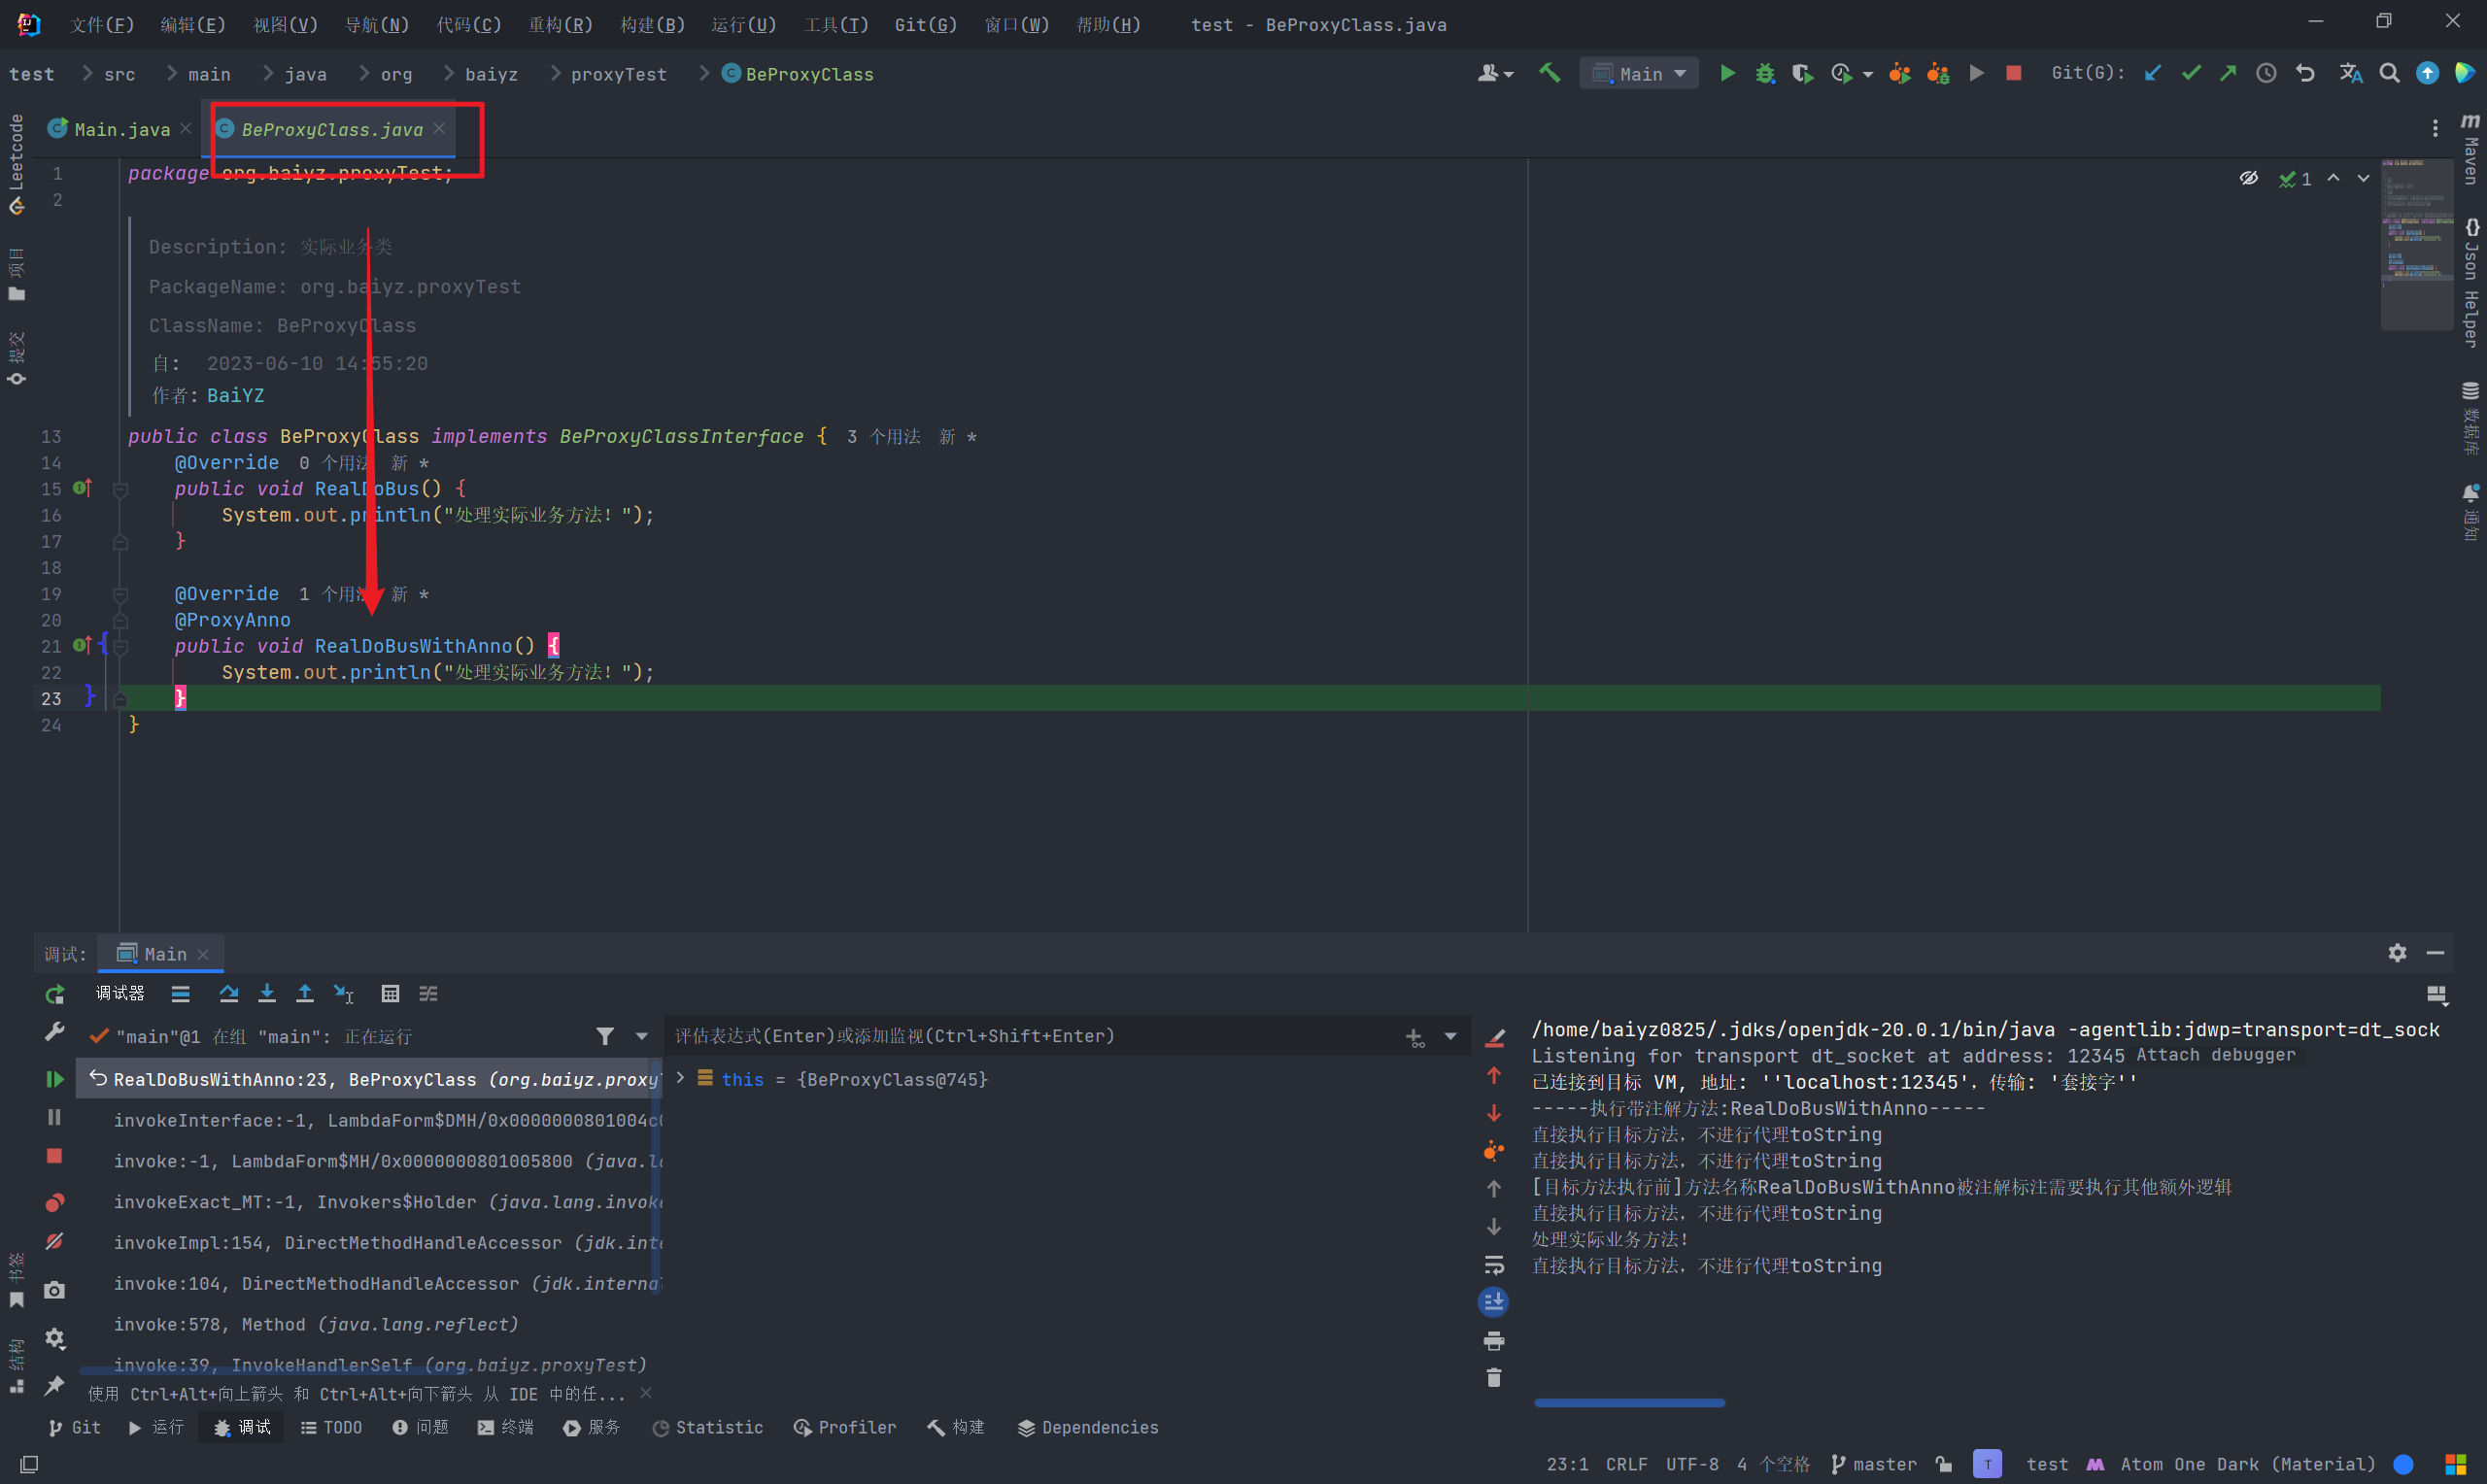
Task: Click the editor minimap code thumbnail
Action: (x=2416, y=243)
